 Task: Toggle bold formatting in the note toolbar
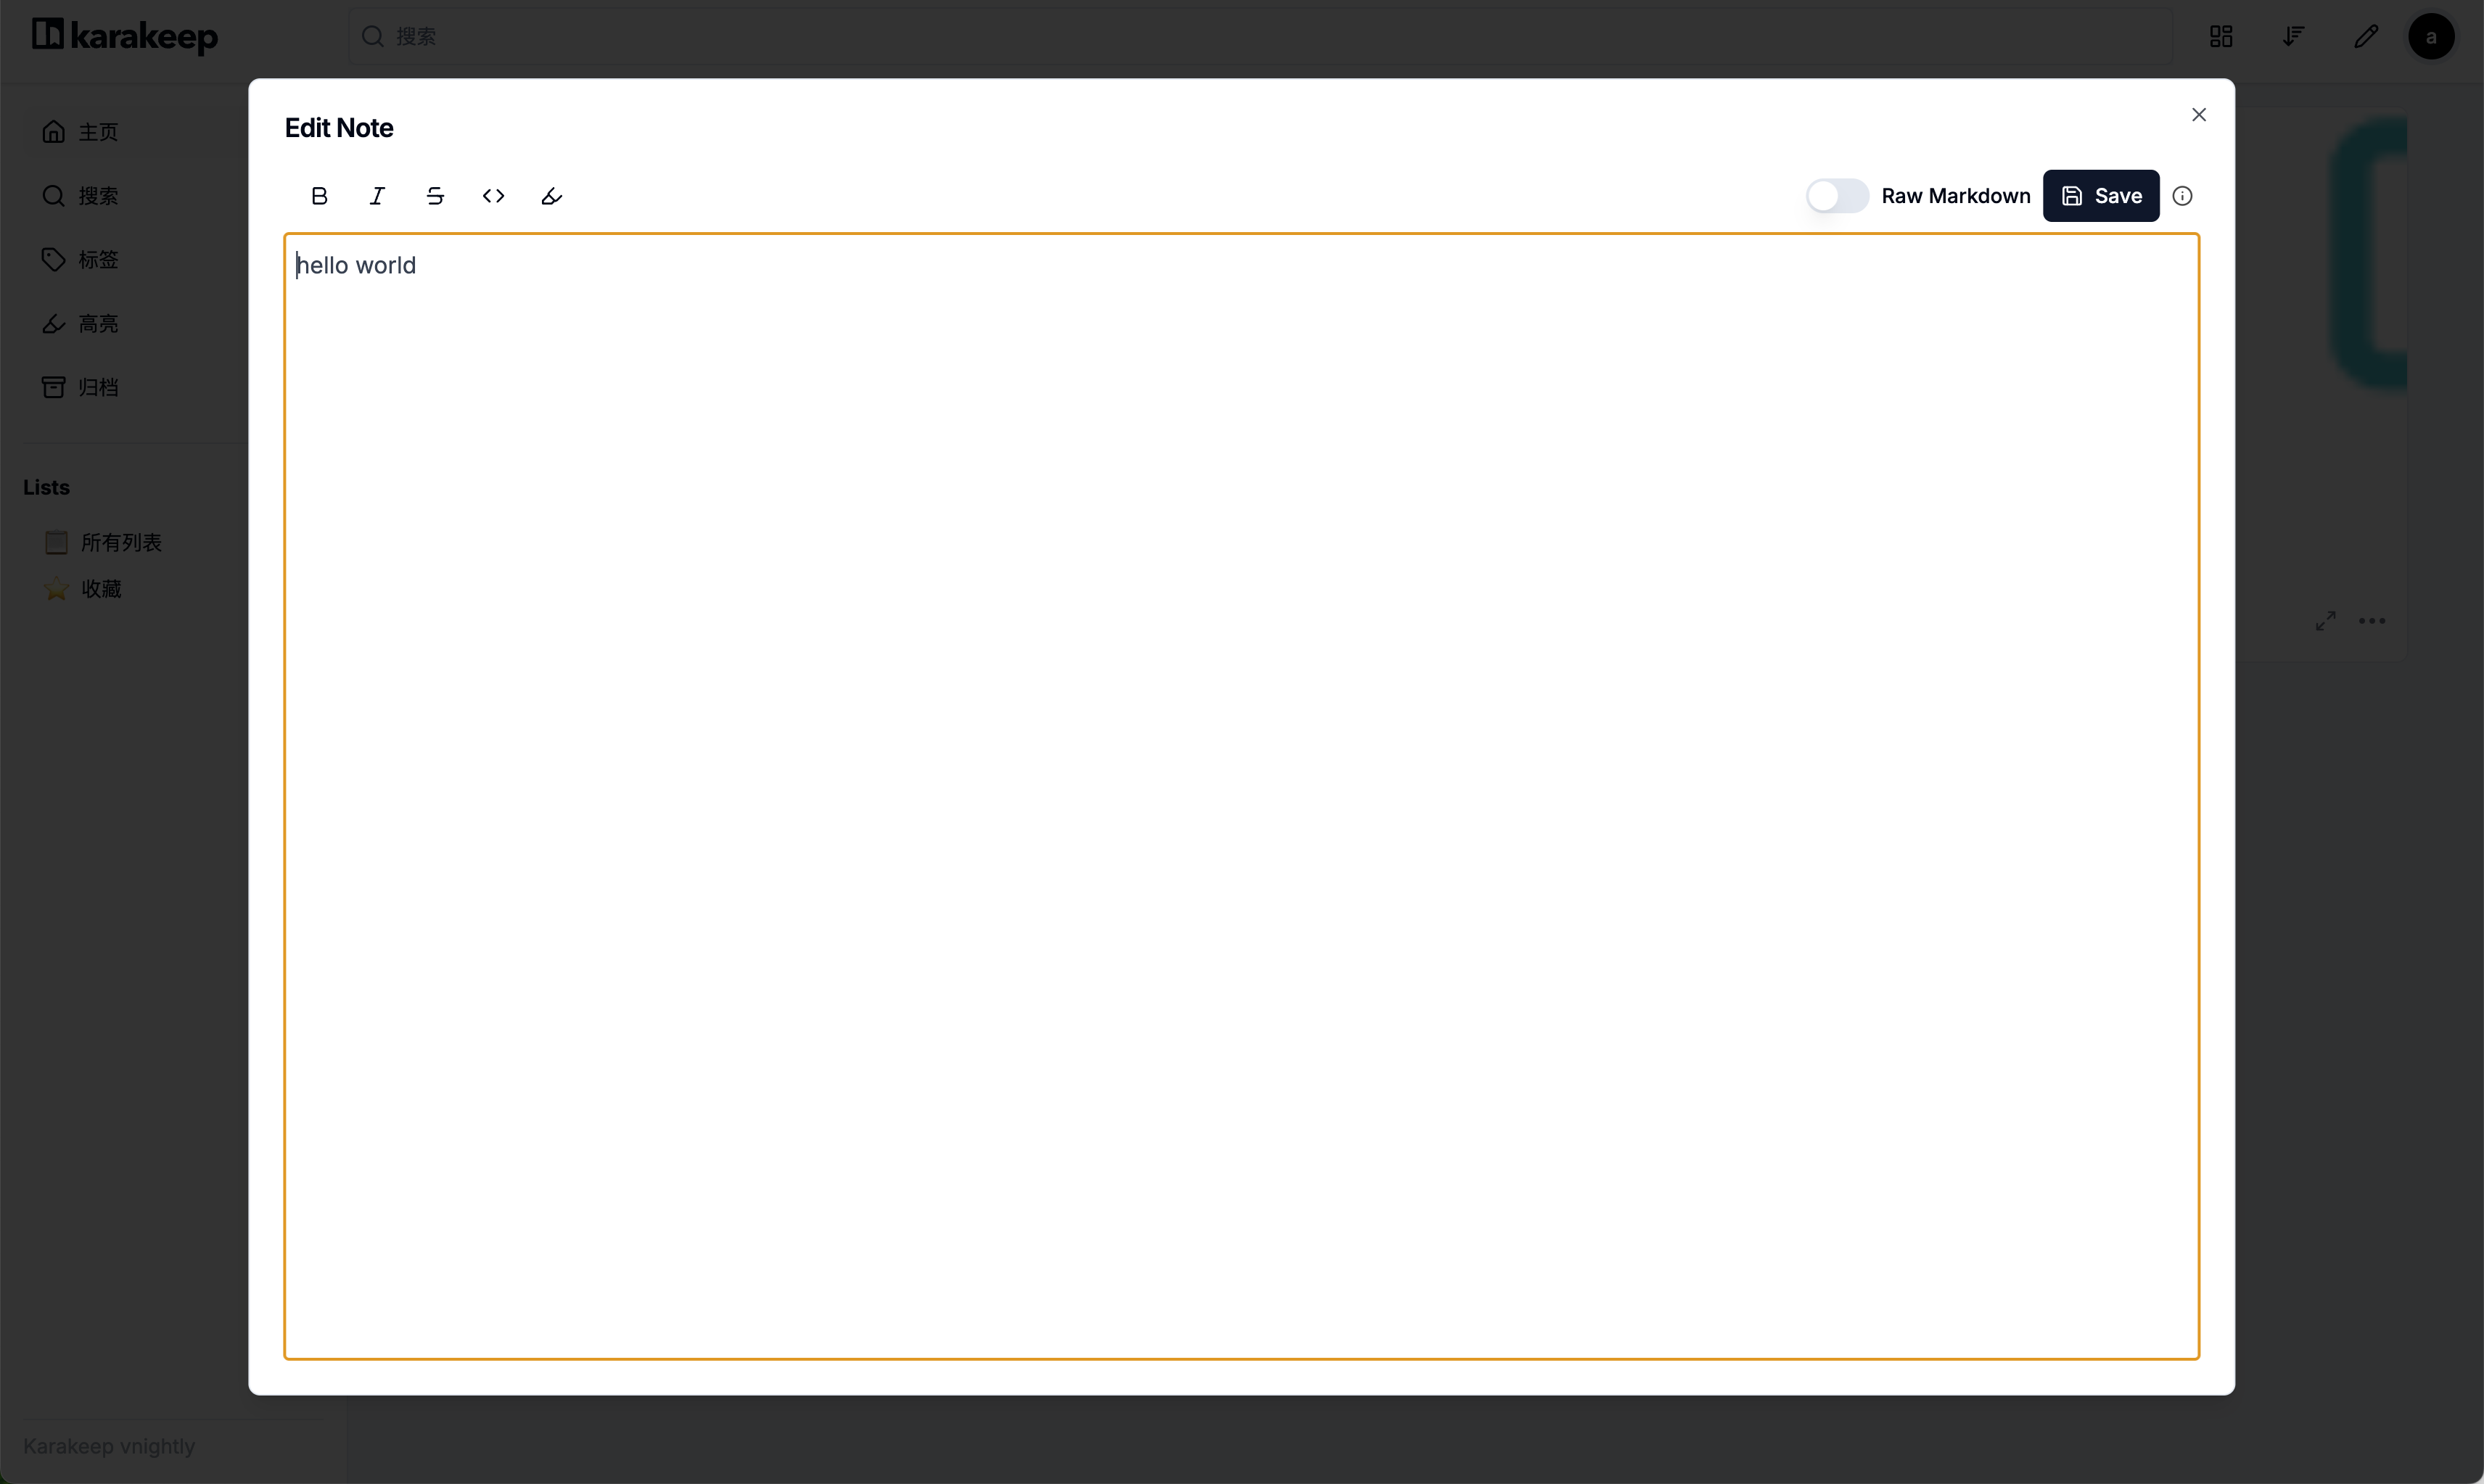(319, 196)
